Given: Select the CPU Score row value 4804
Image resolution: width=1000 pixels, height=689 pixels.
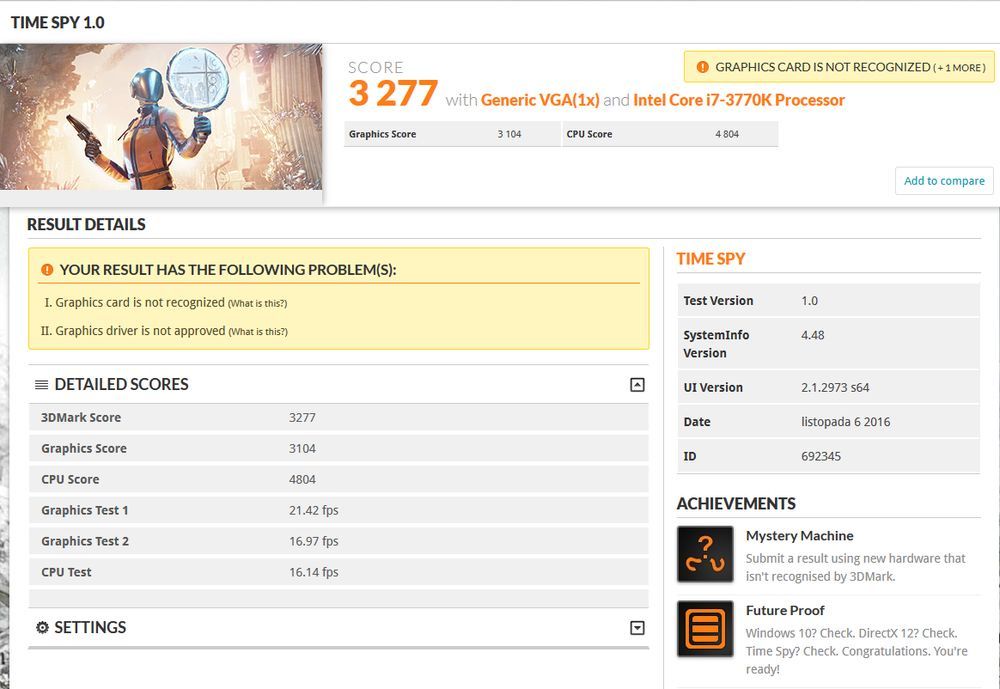Looking at the screenshot, I should point(302,480).
